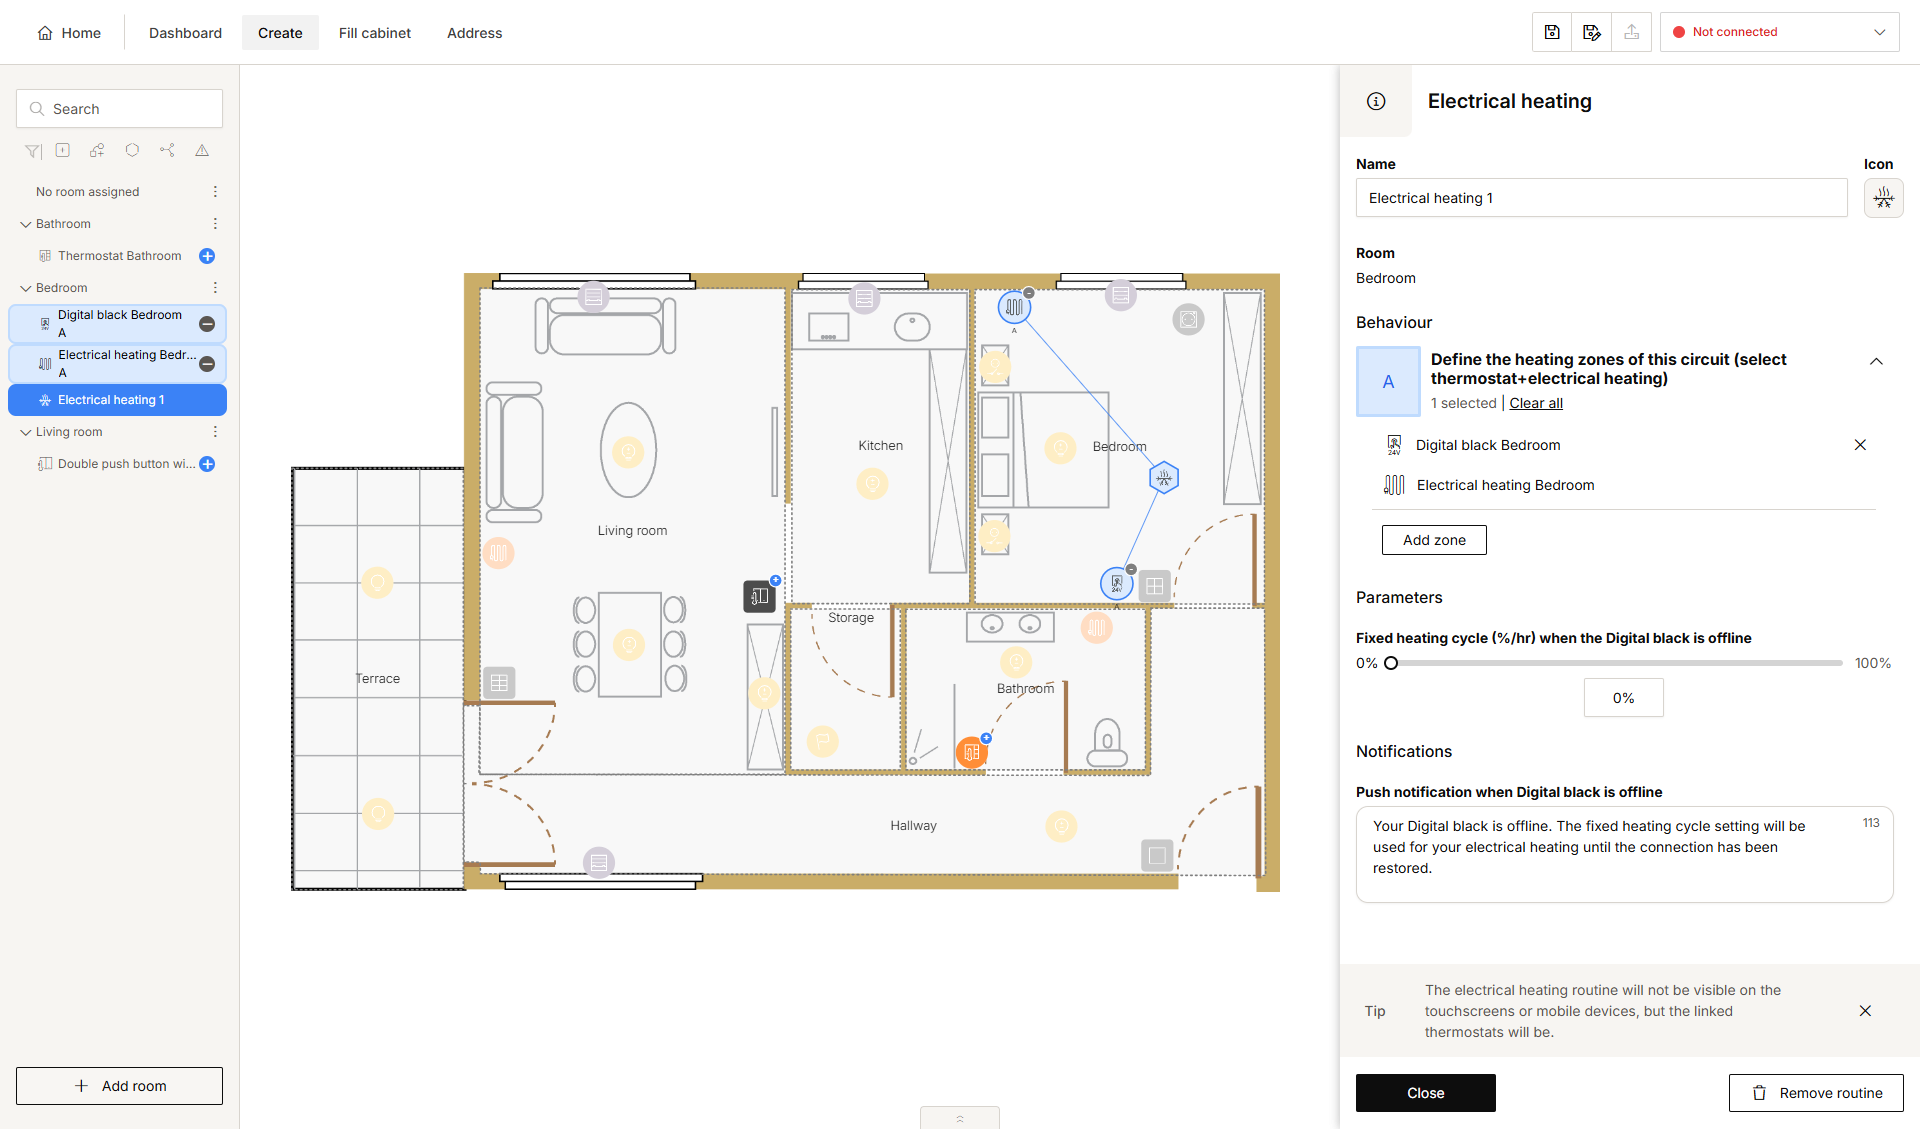The image size is (1920, 1129).
Task: Click the Search input field
Action: pyautogui.click(x=119, y=109)
